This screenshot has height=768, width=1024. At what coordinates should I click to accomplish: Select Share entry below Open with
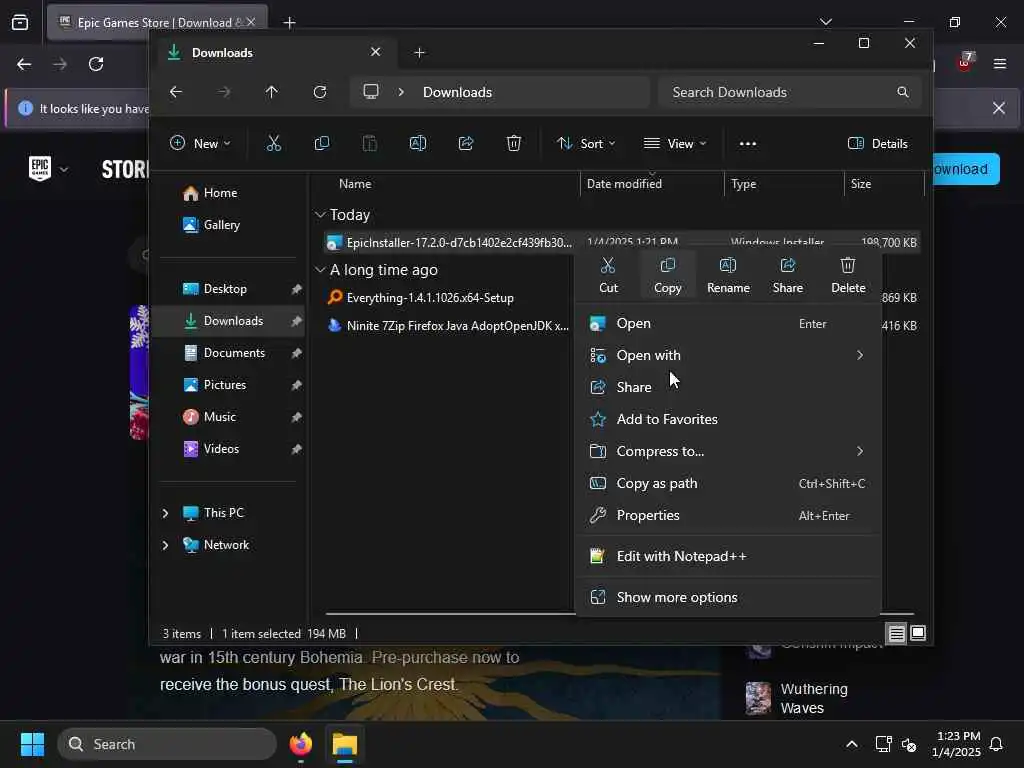click(x=728, y=387)
